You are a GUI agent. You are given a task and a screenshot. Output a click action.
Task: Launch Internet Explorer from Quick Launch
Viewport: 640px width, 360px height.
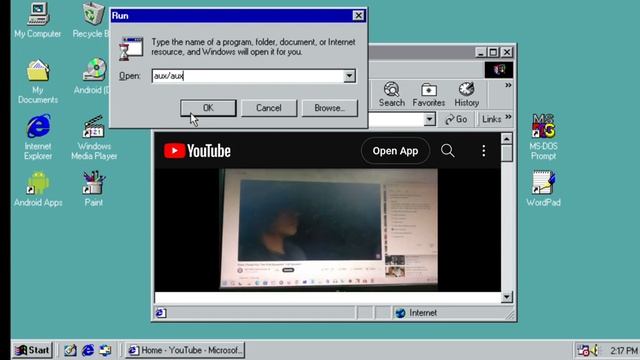tap(88, 350)
